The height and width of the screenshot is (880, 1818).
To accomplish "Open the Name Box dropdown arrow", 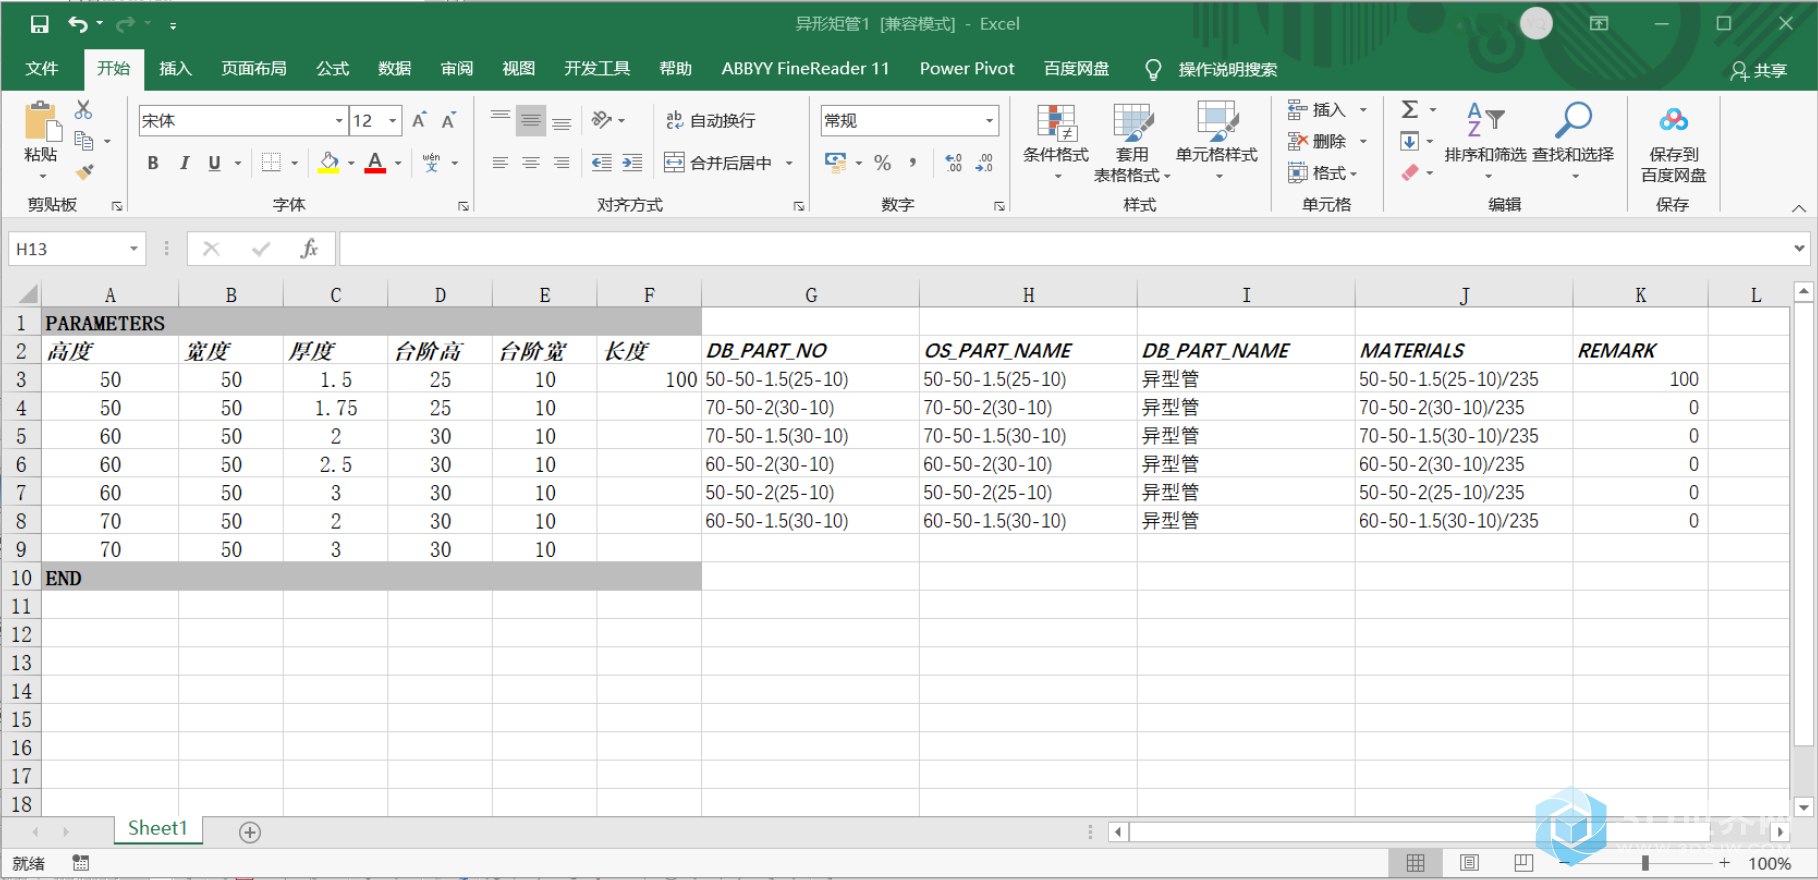I will coord(133,249).
